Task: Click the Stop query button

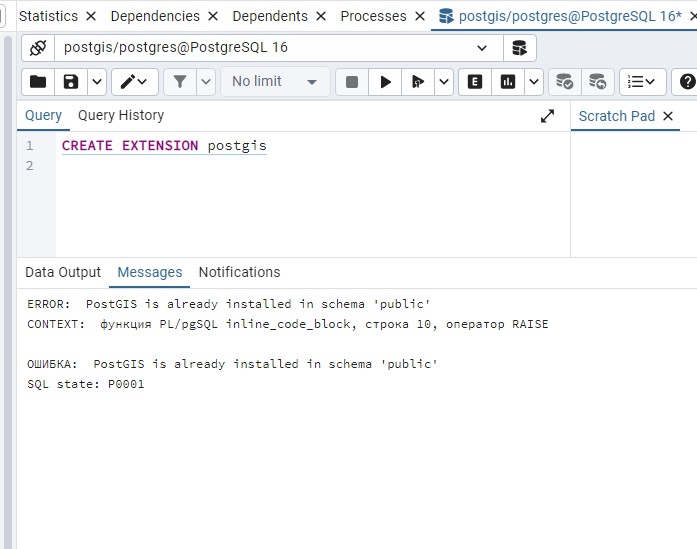Action: (x=352, y=82)
